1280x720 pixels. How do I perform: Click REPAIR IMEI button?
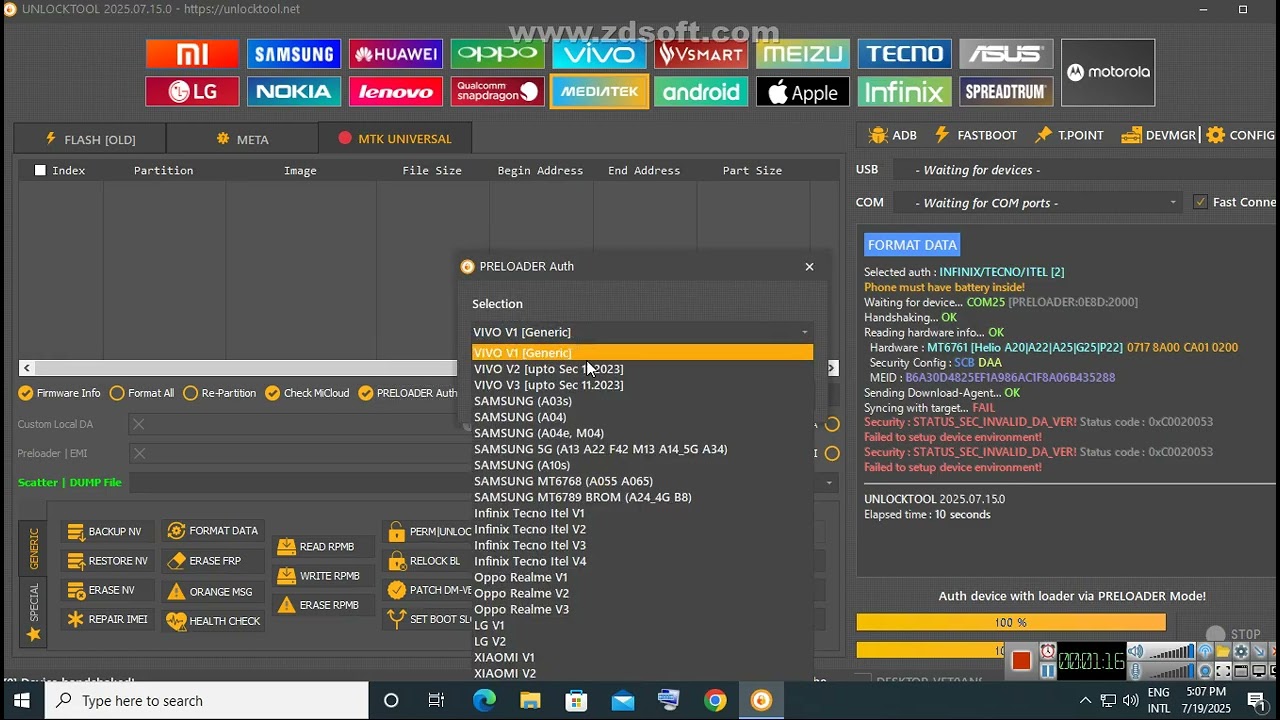(x=106, y=619)
